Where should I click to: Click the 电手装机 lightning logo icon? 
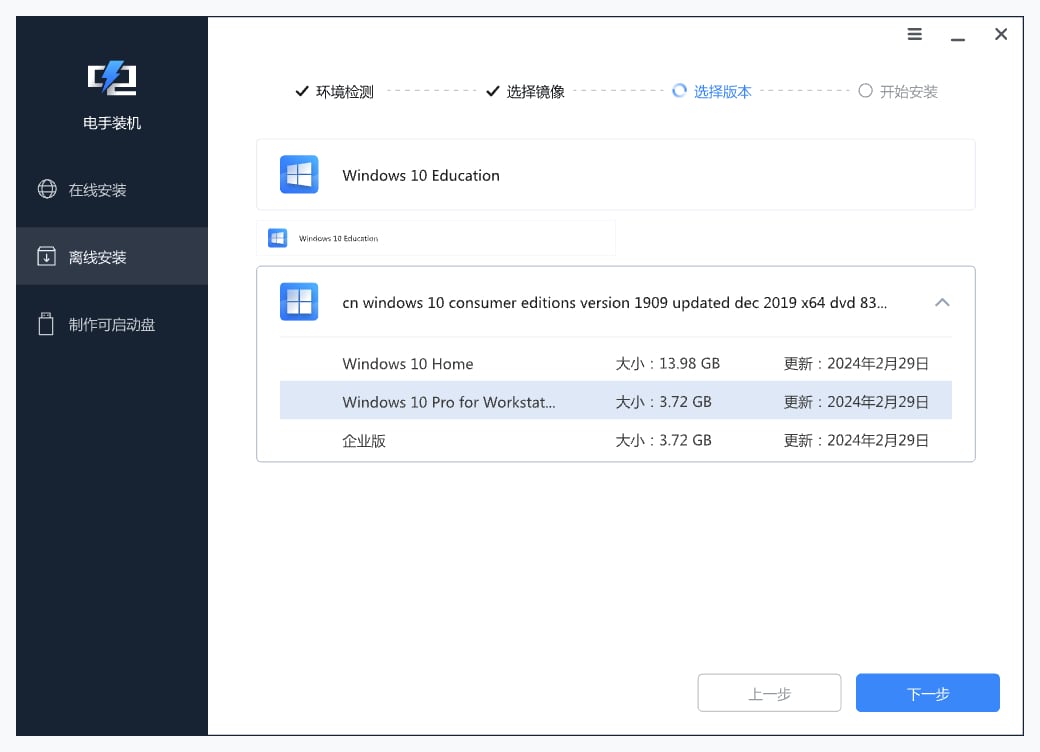pos(112,79)
